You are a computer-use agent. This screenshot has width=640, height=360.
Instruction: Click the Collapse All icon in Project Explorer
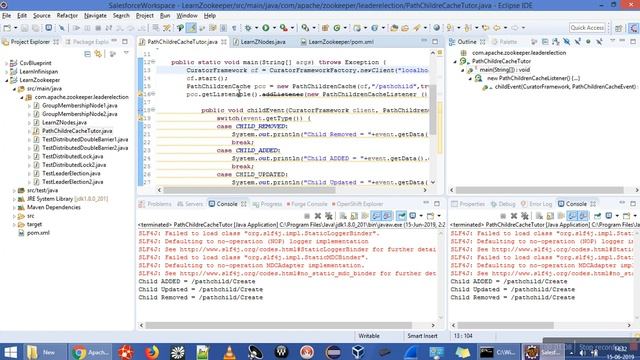(87, 53)
